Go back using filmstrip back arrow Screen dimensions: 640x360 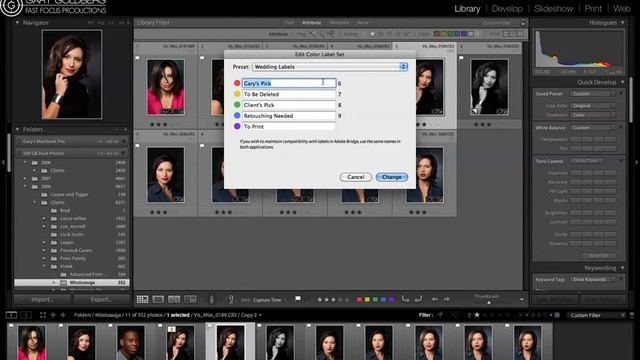pyautogui.click(x=53, y=315)
